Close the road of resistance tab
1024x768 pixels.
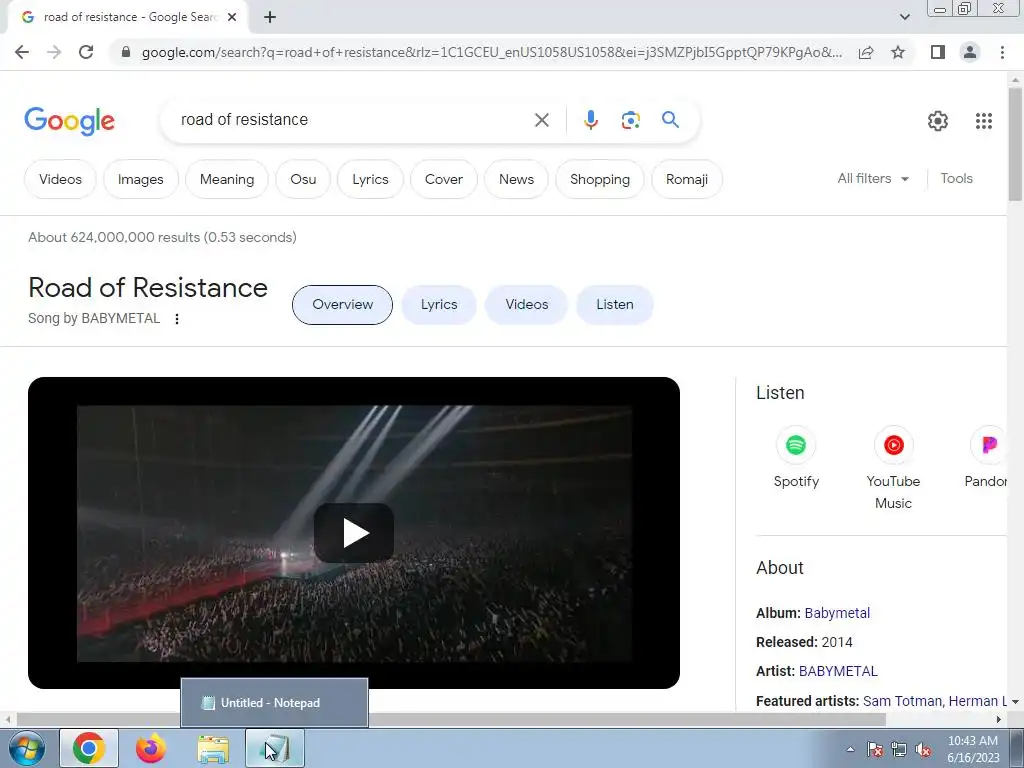(x=232, y=17)
